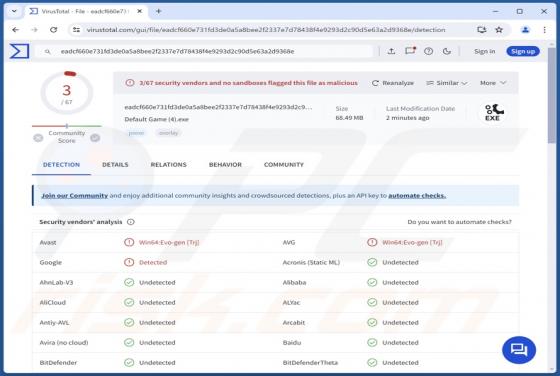Image resolution: width=560 pixels, height=376 pixels.
Task: Toggle dark mode moon icon
Action: coord(447,51)
